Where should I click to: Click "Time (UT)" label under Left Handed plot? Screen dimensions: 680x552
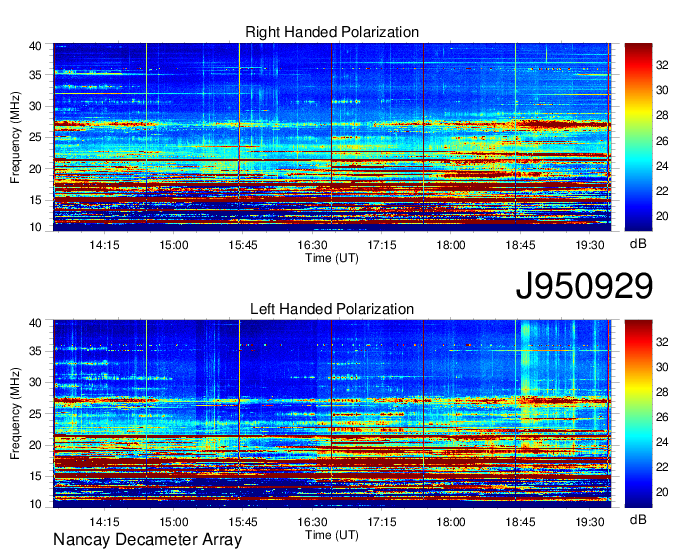point(332,535)
